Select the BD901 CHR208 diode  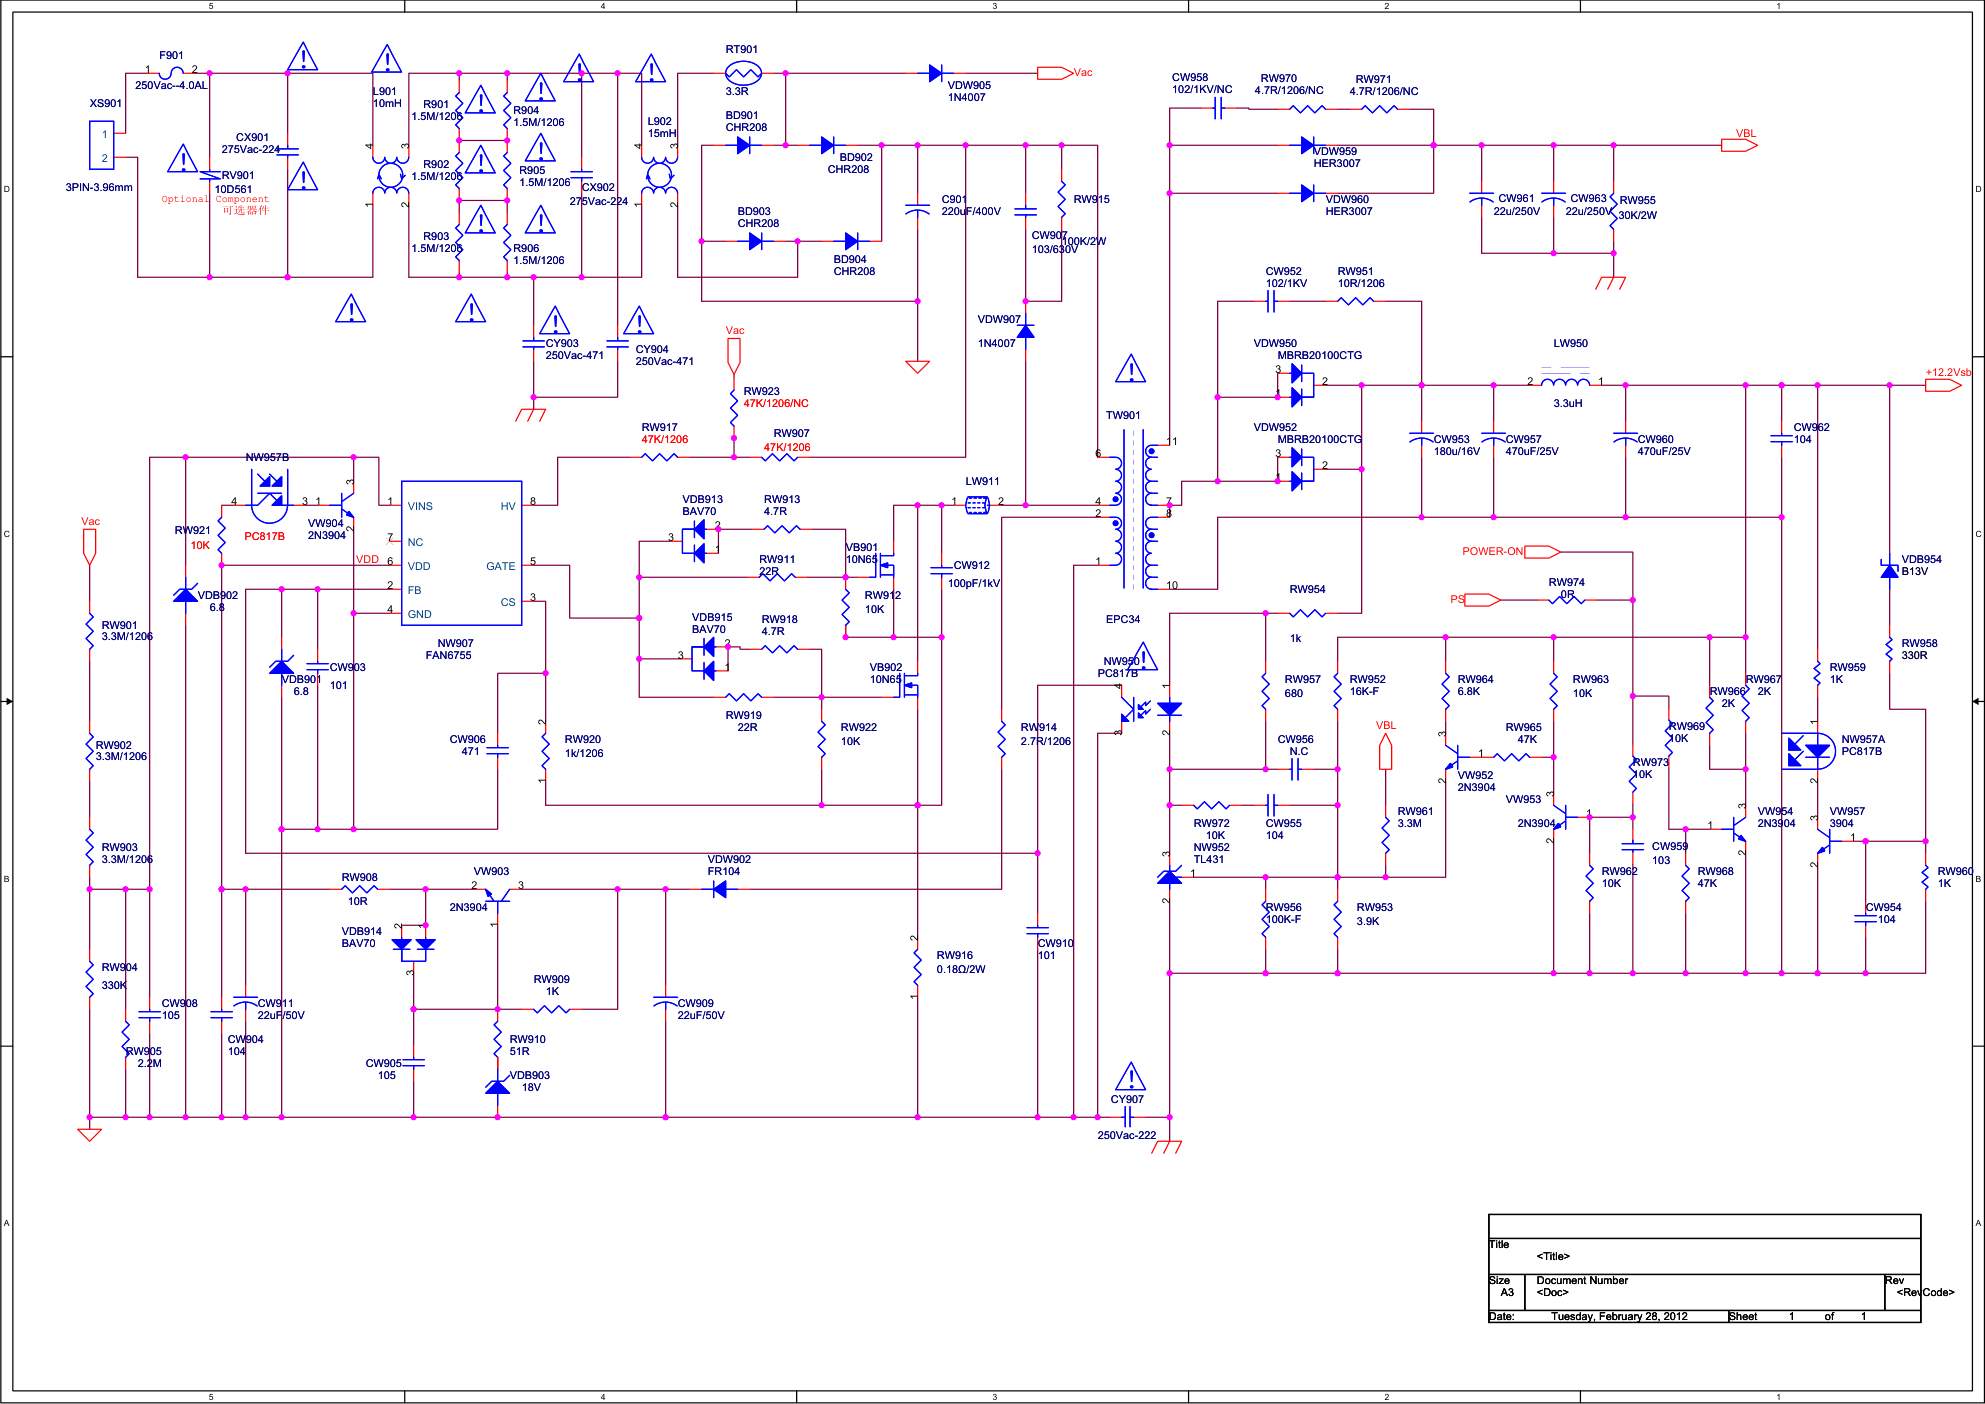(743, 145)
